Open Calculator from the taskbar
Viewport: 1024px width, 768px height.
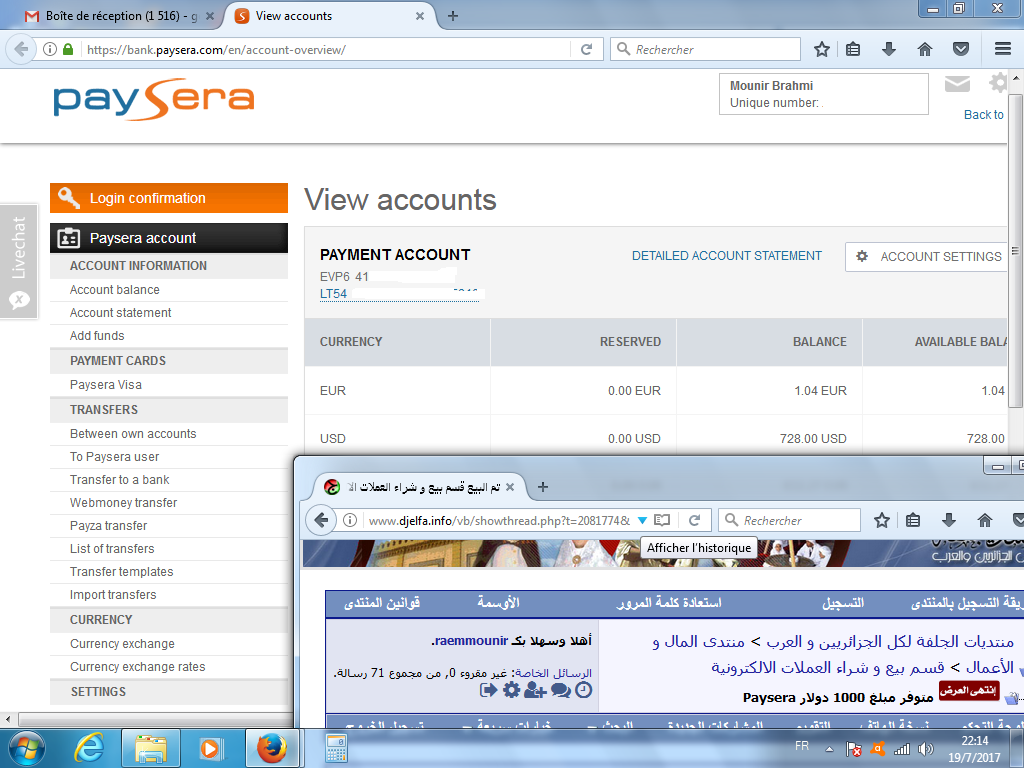336,748
